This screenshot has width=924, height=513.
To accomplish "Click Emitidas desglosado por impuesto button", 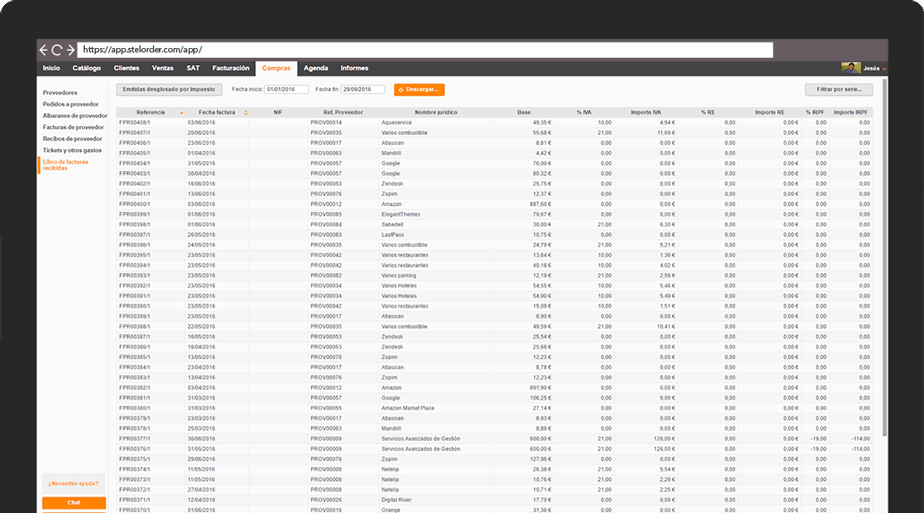I will point(169,90).
